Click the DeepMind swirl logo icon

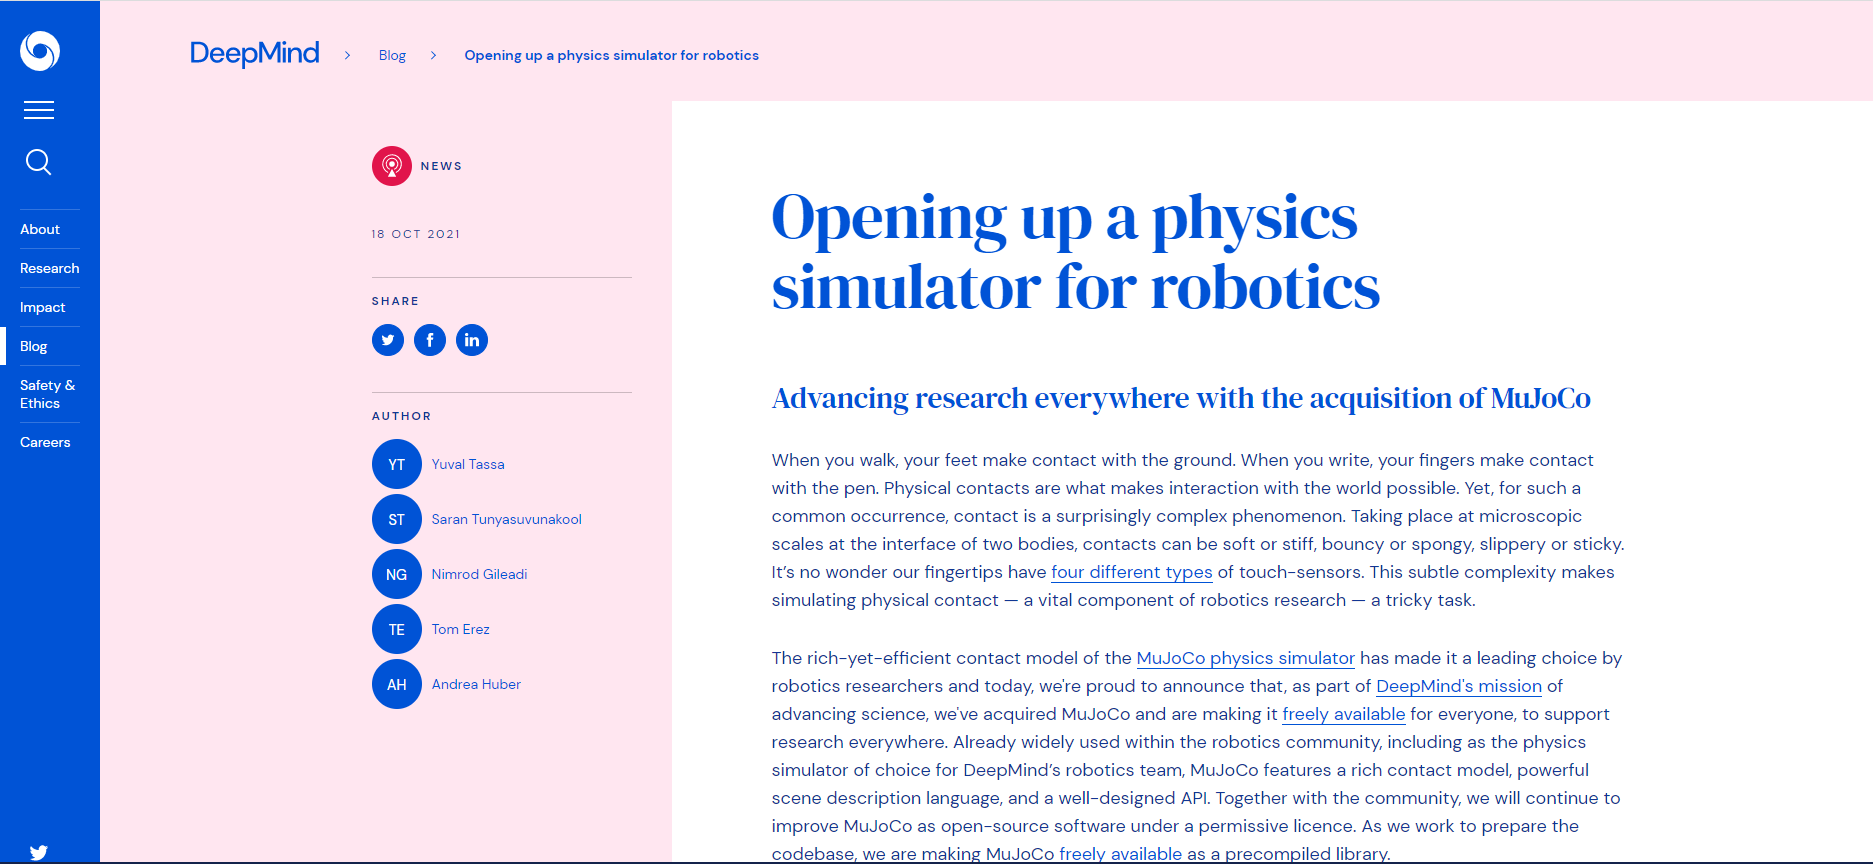[x=40, y=51]
